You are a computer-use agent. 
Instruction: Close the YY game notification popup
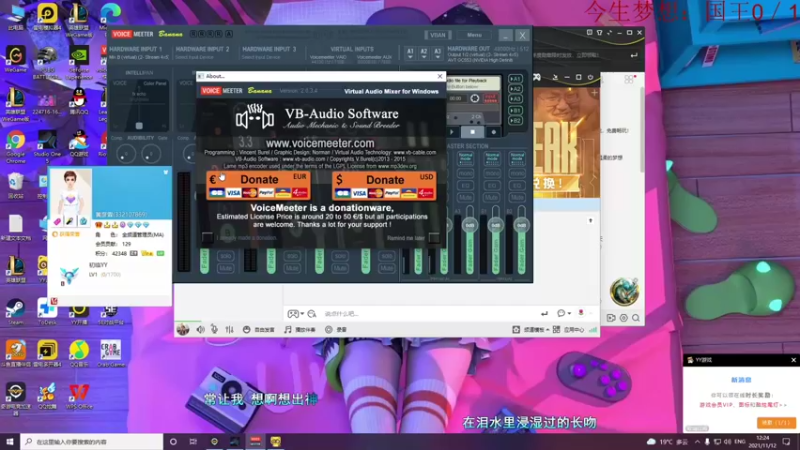pos(793,360)
